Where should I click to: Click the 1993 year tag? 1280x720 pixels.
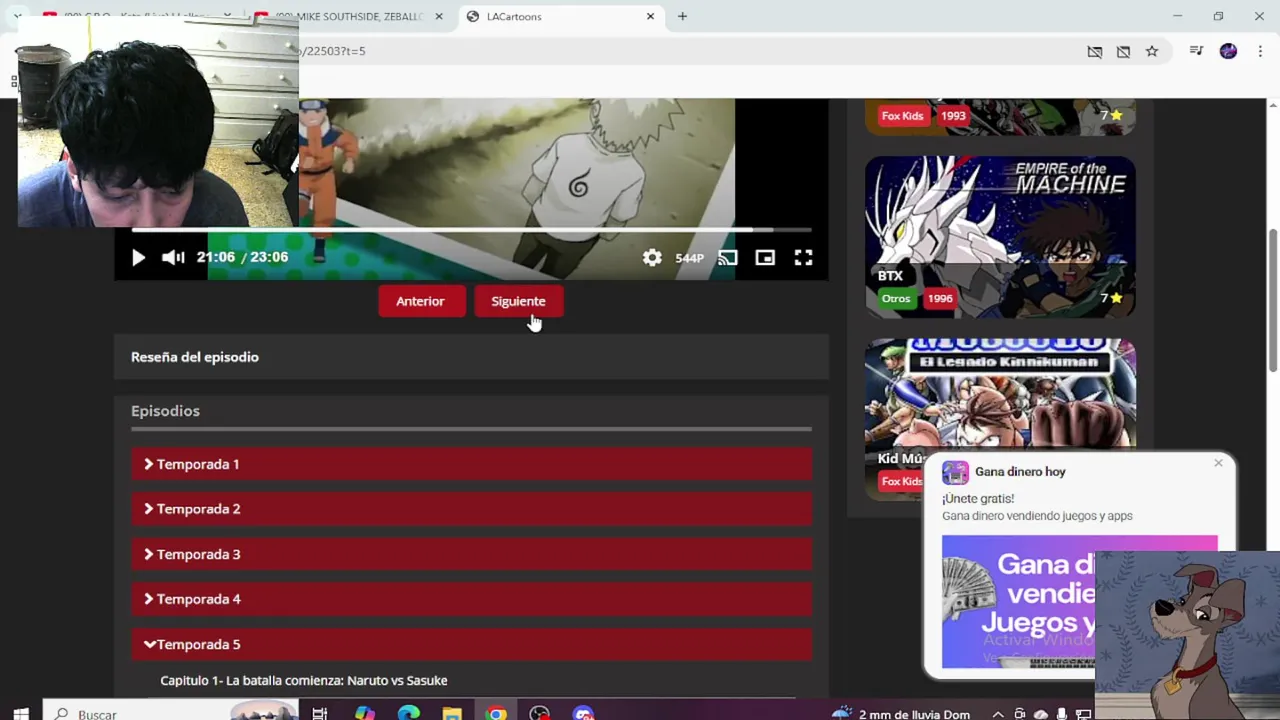[x=953, y=116]
